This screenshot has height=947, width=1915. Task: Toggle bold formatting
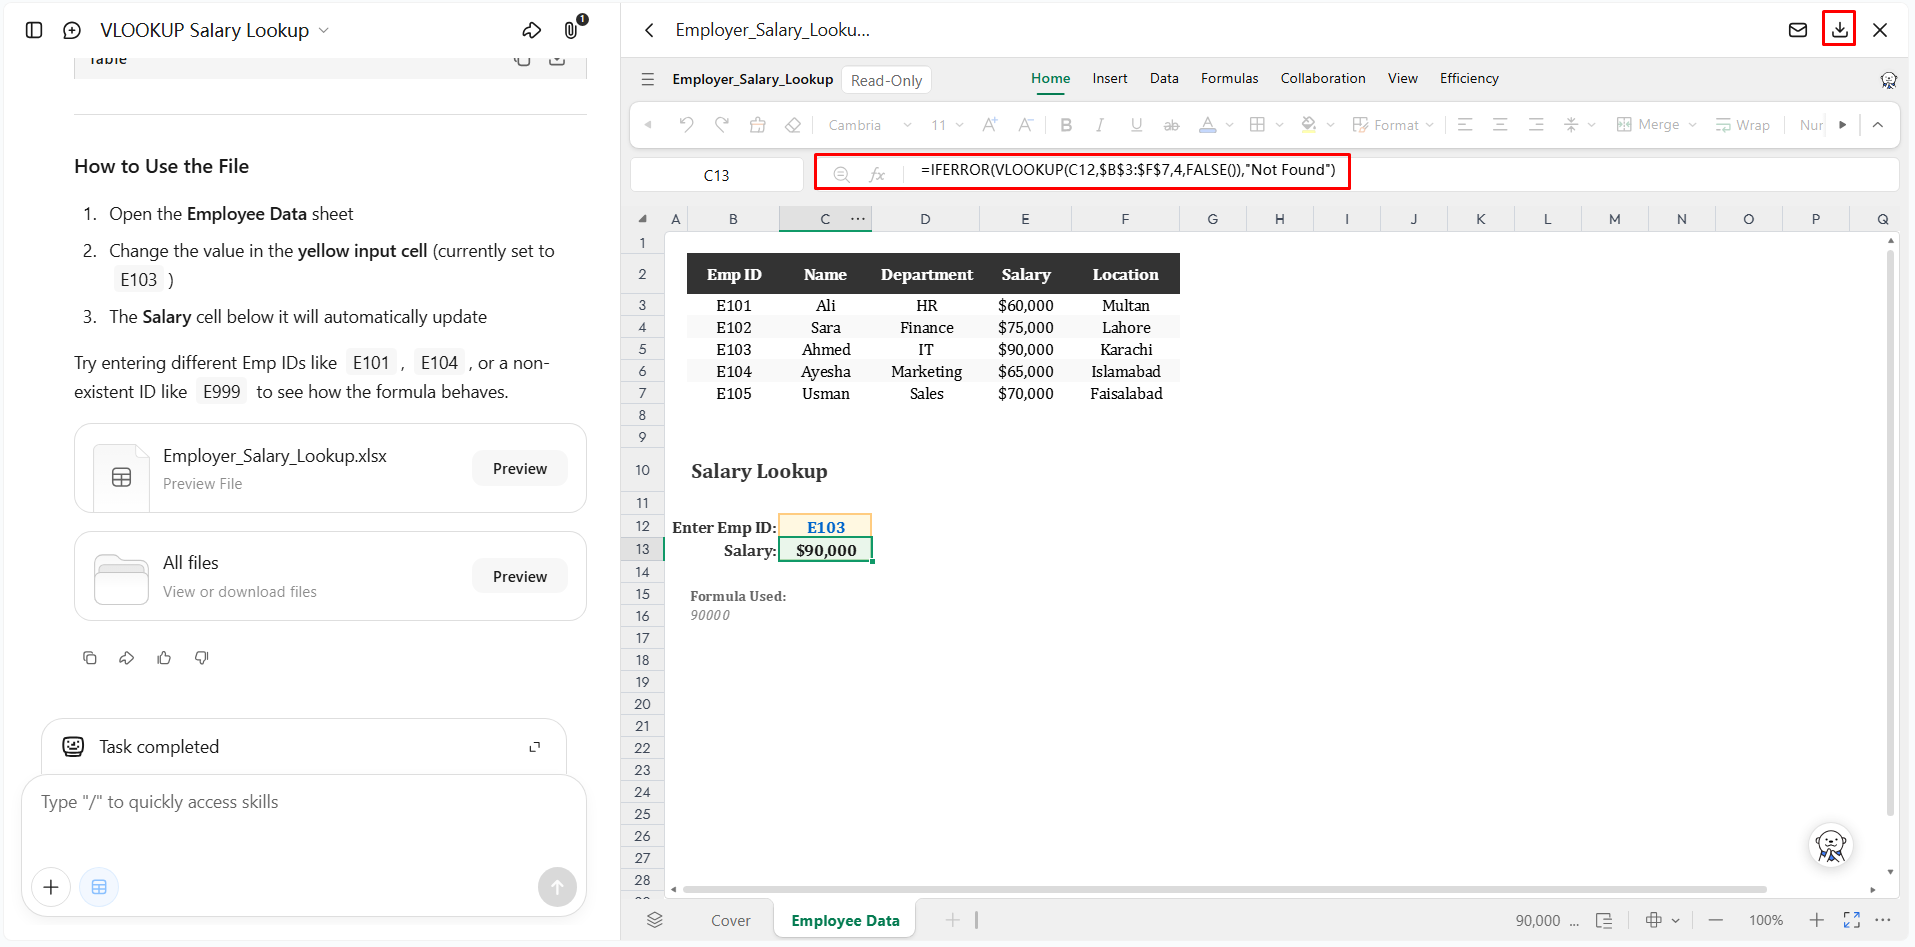coord(1066,125)
